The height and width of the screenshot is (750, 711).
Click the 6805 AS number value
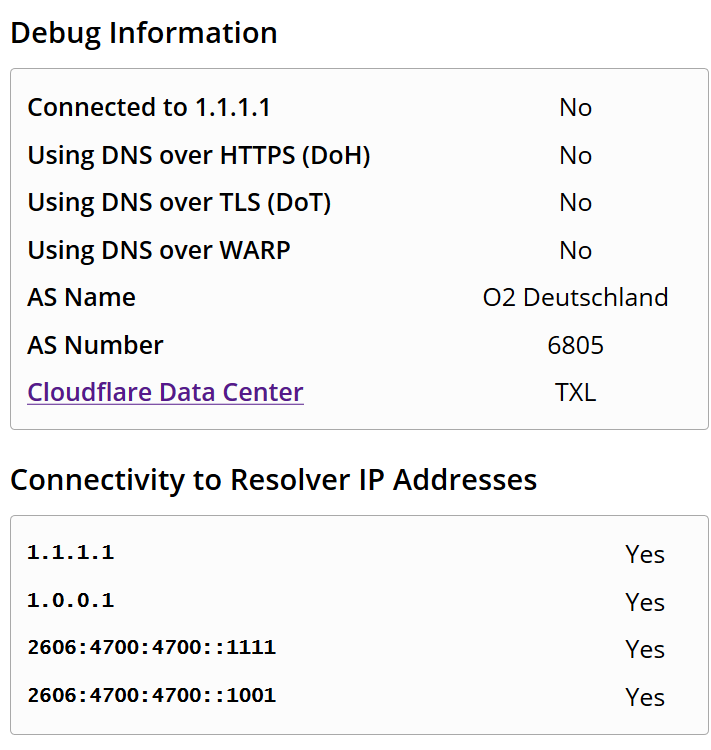pos(575,346)
